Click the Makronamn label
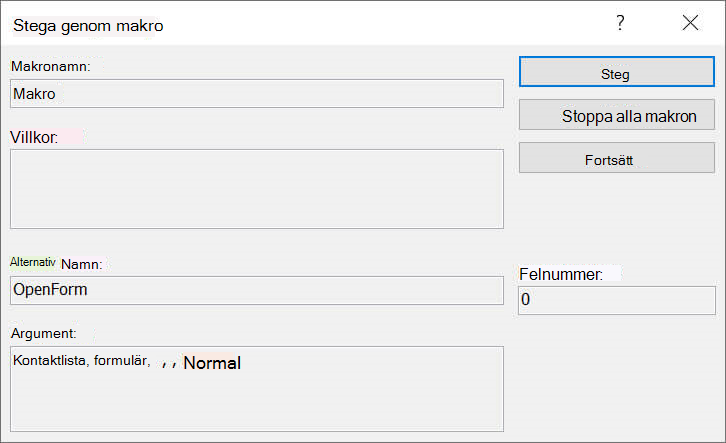 pos(51,66)
